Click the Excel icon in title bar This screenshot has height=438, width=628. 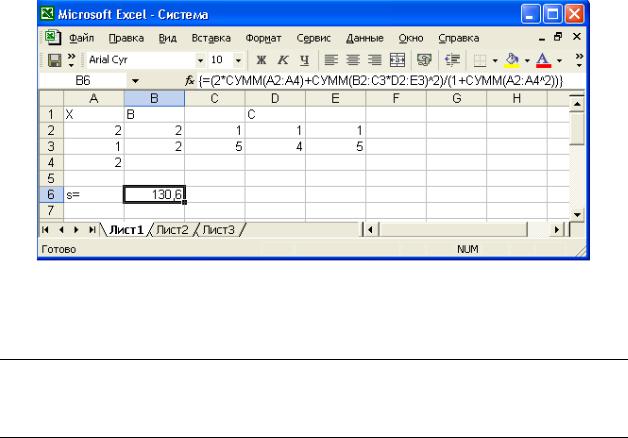(x=47, y=14)
